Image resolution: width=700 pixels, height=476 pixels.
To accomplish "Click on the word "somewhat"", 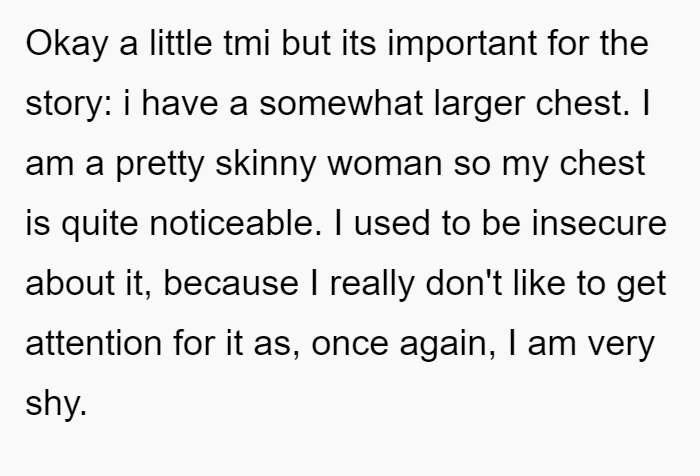I will click(341, 103).
